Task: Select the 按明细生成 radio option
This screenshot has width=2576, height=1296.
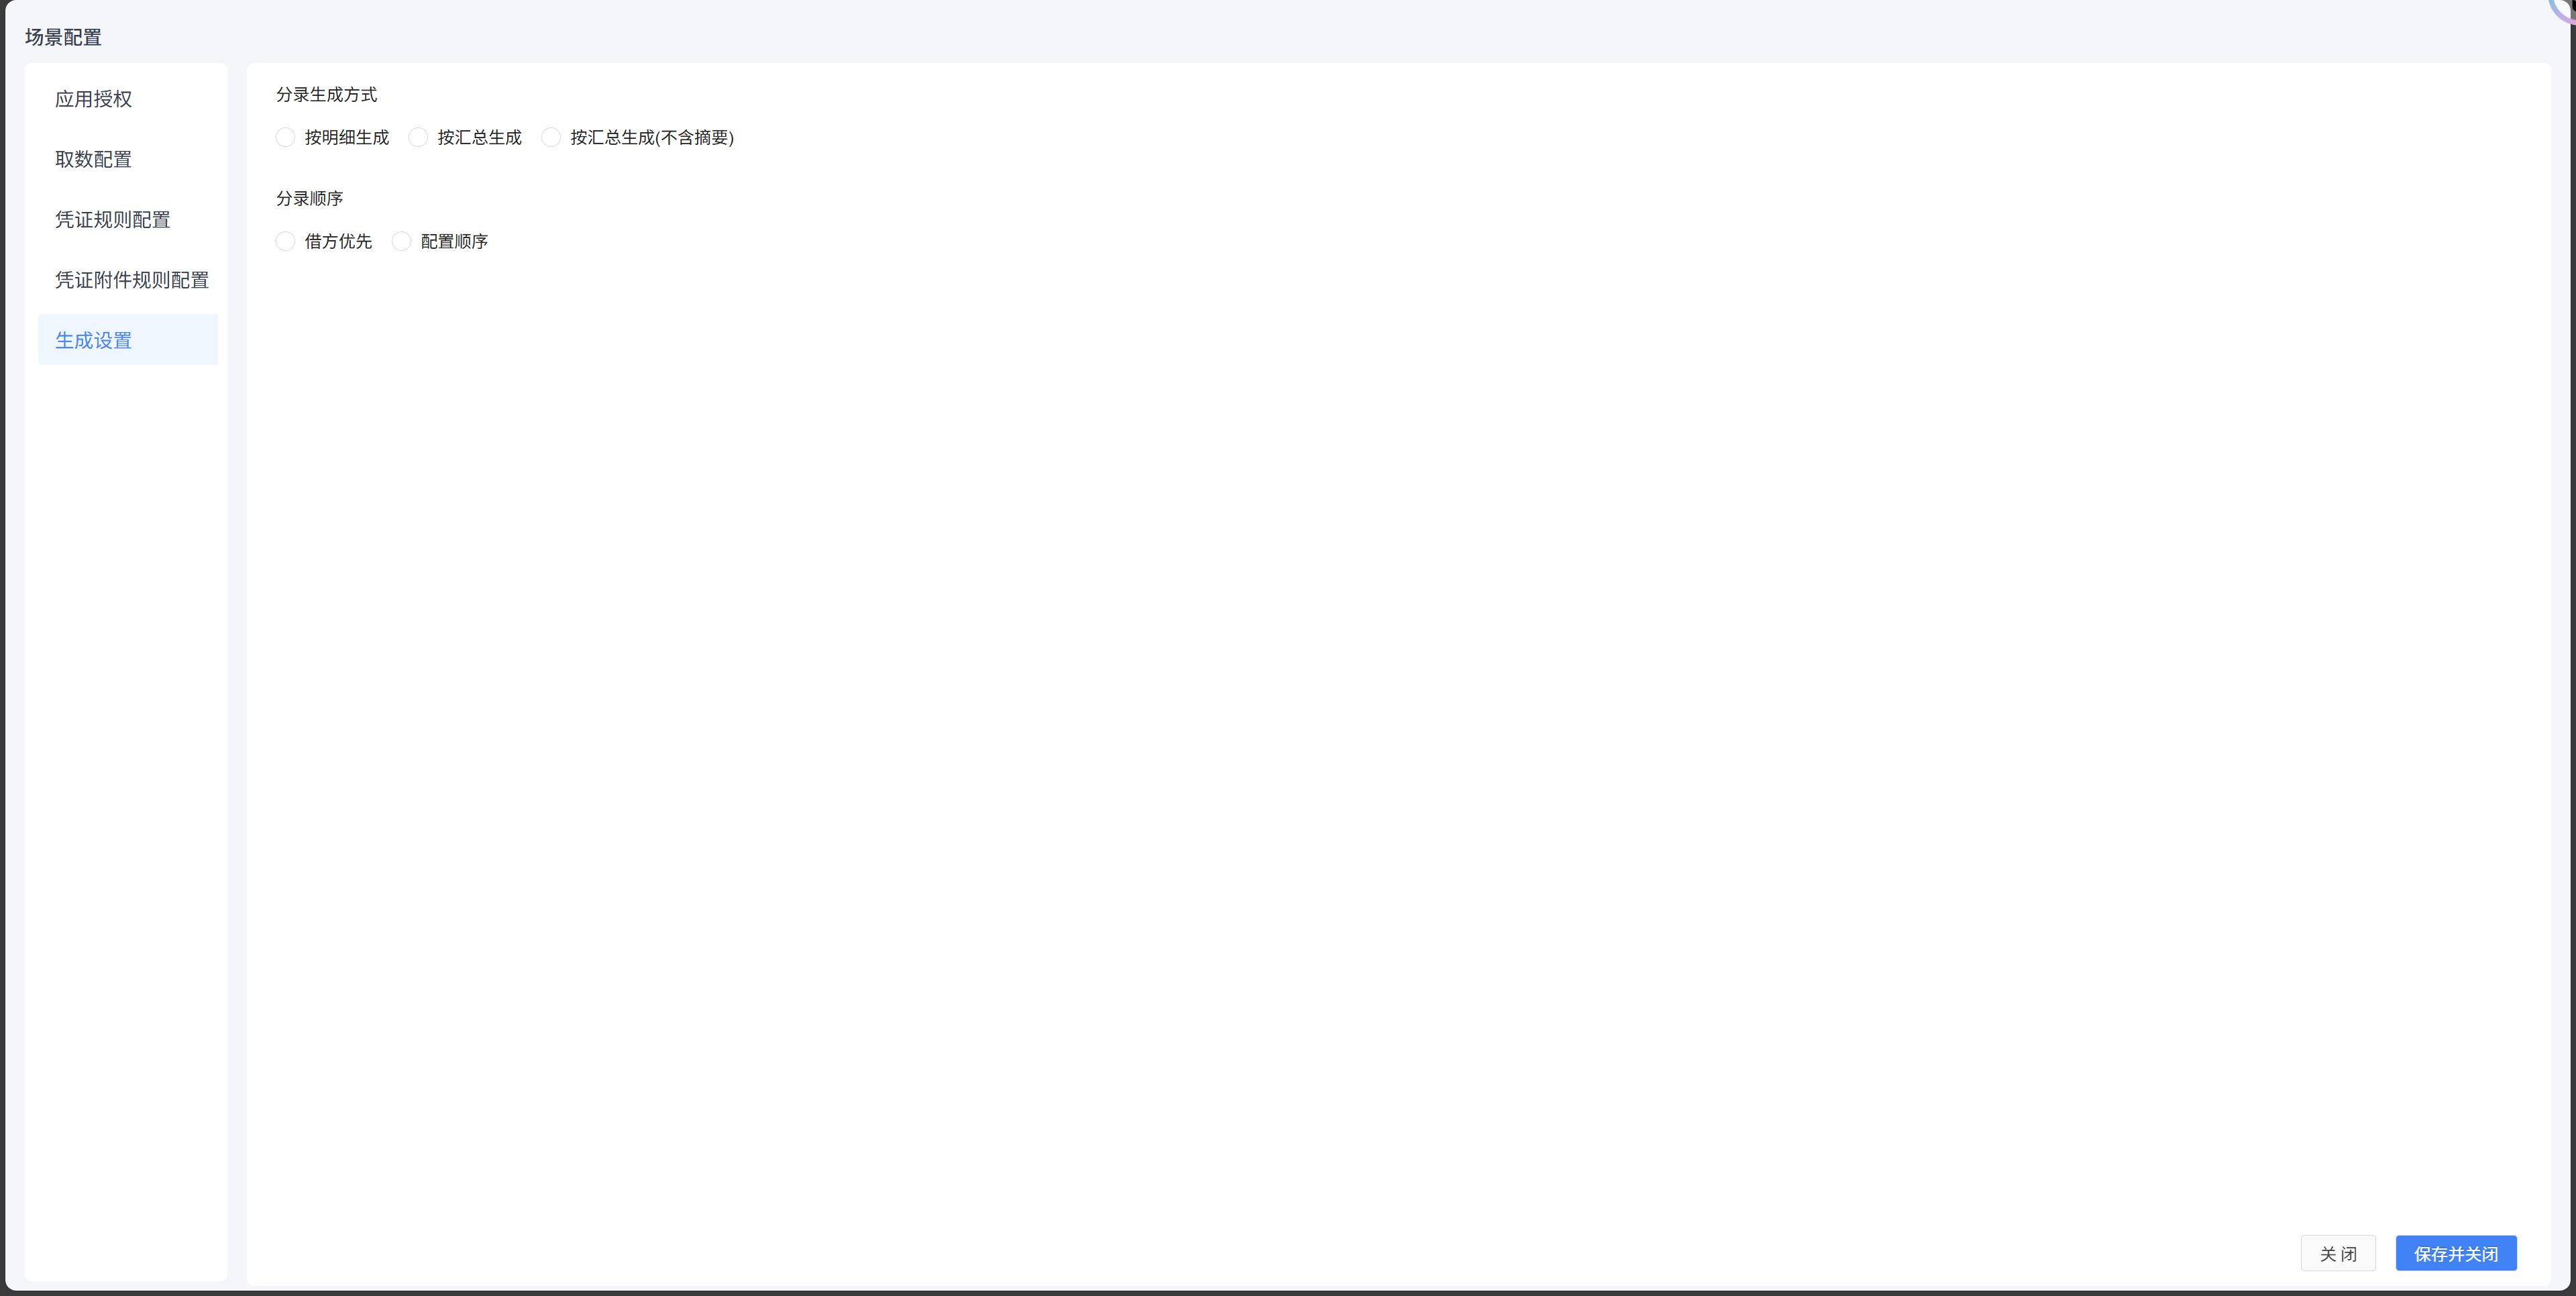Action: click(x=286, y=137)
